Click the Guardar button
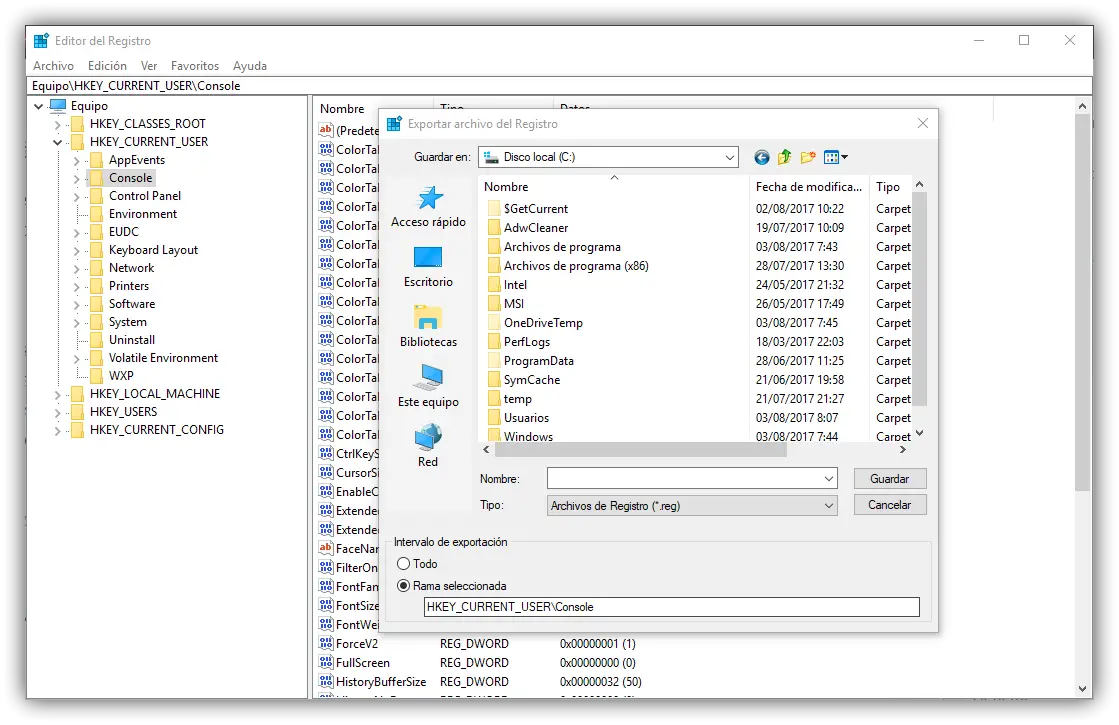The width and height of the screenshot is (1119, 725). tap(890, 479)
